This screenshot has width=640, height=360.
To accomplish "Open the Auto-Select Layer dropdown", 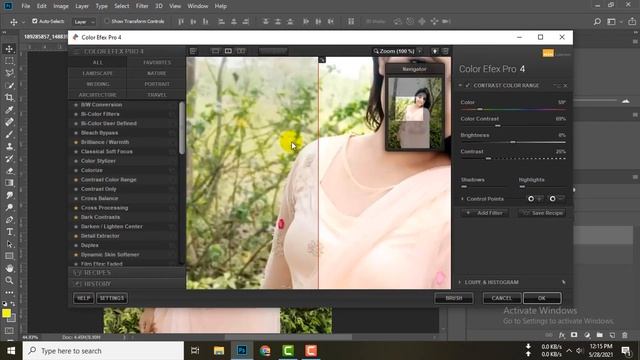I will (x=84, y=22).
